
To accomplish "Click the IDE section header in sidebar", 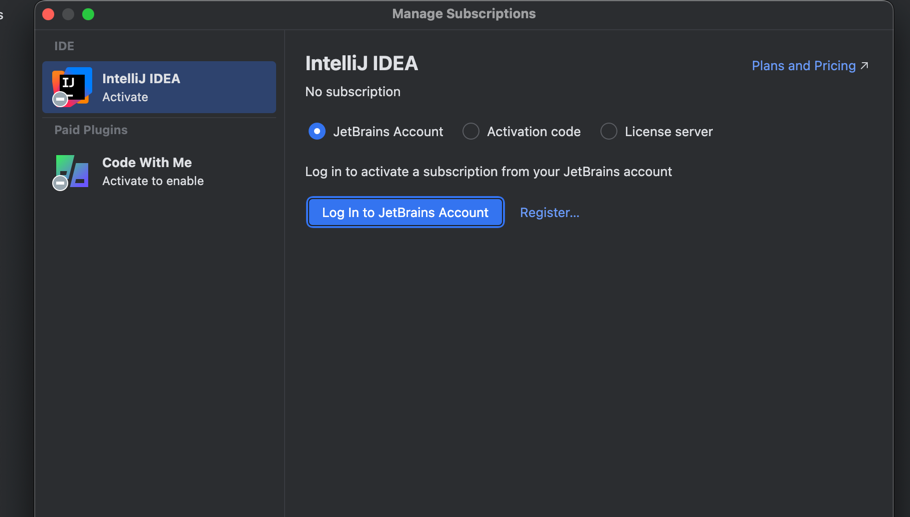I will [64, 46].
